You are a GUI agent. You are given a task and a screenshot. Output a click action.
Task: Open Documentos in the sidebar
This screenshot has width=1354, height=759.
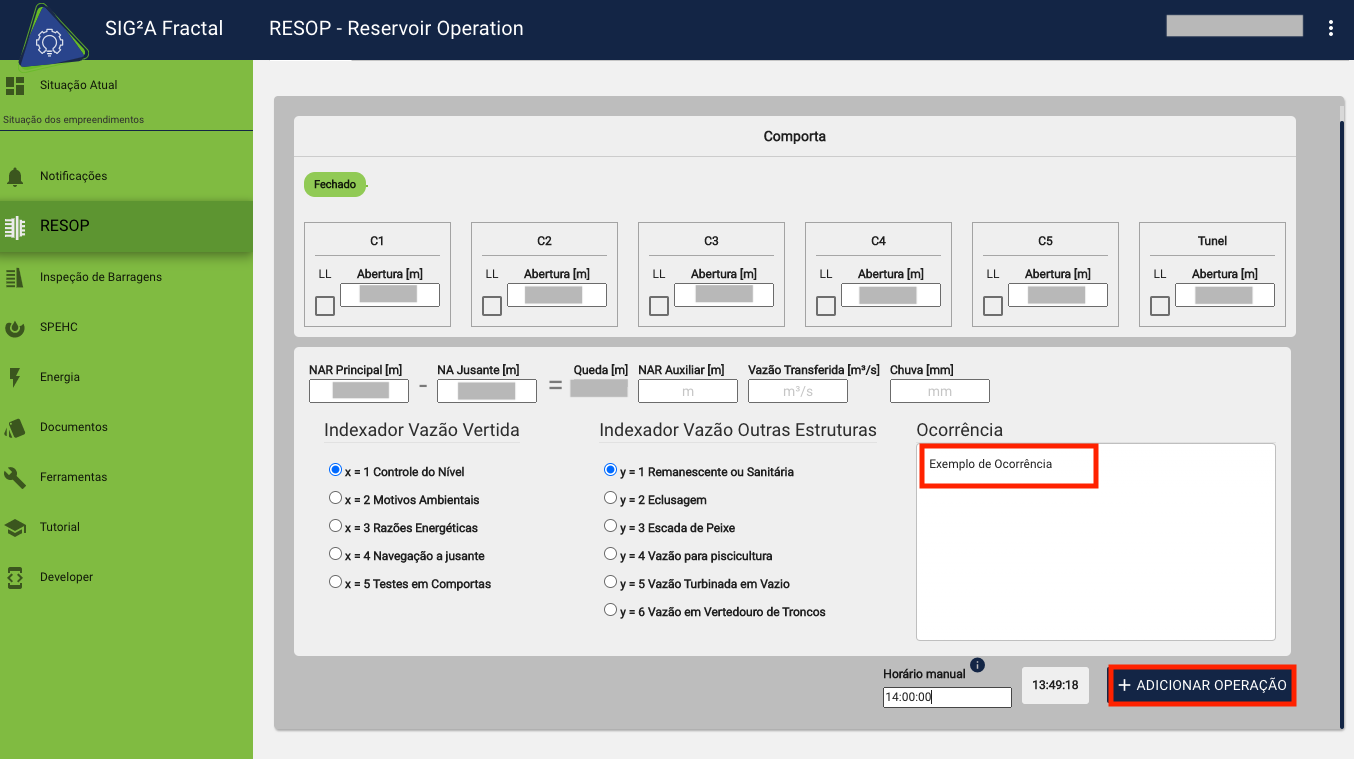coord(73,427)
